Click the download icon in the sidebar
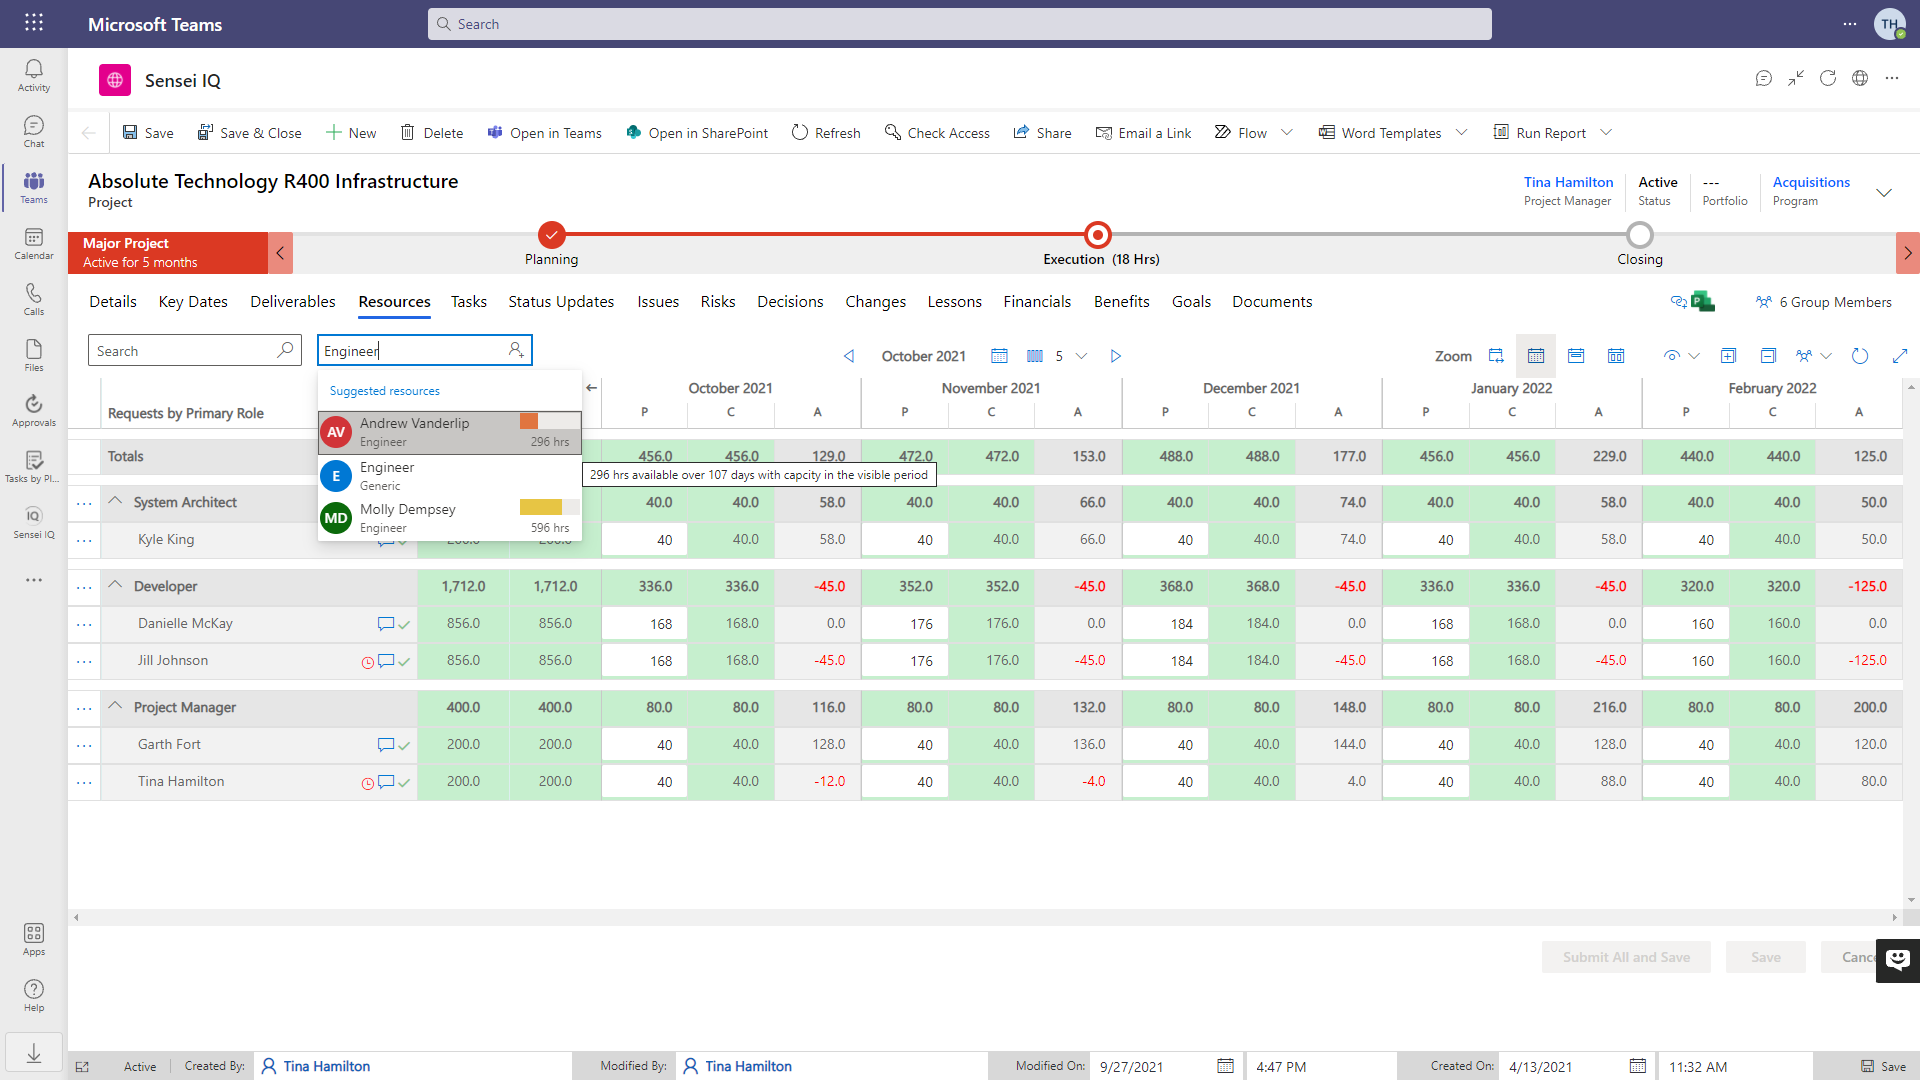The image size is (1920, 1080). coord(34,1053)
